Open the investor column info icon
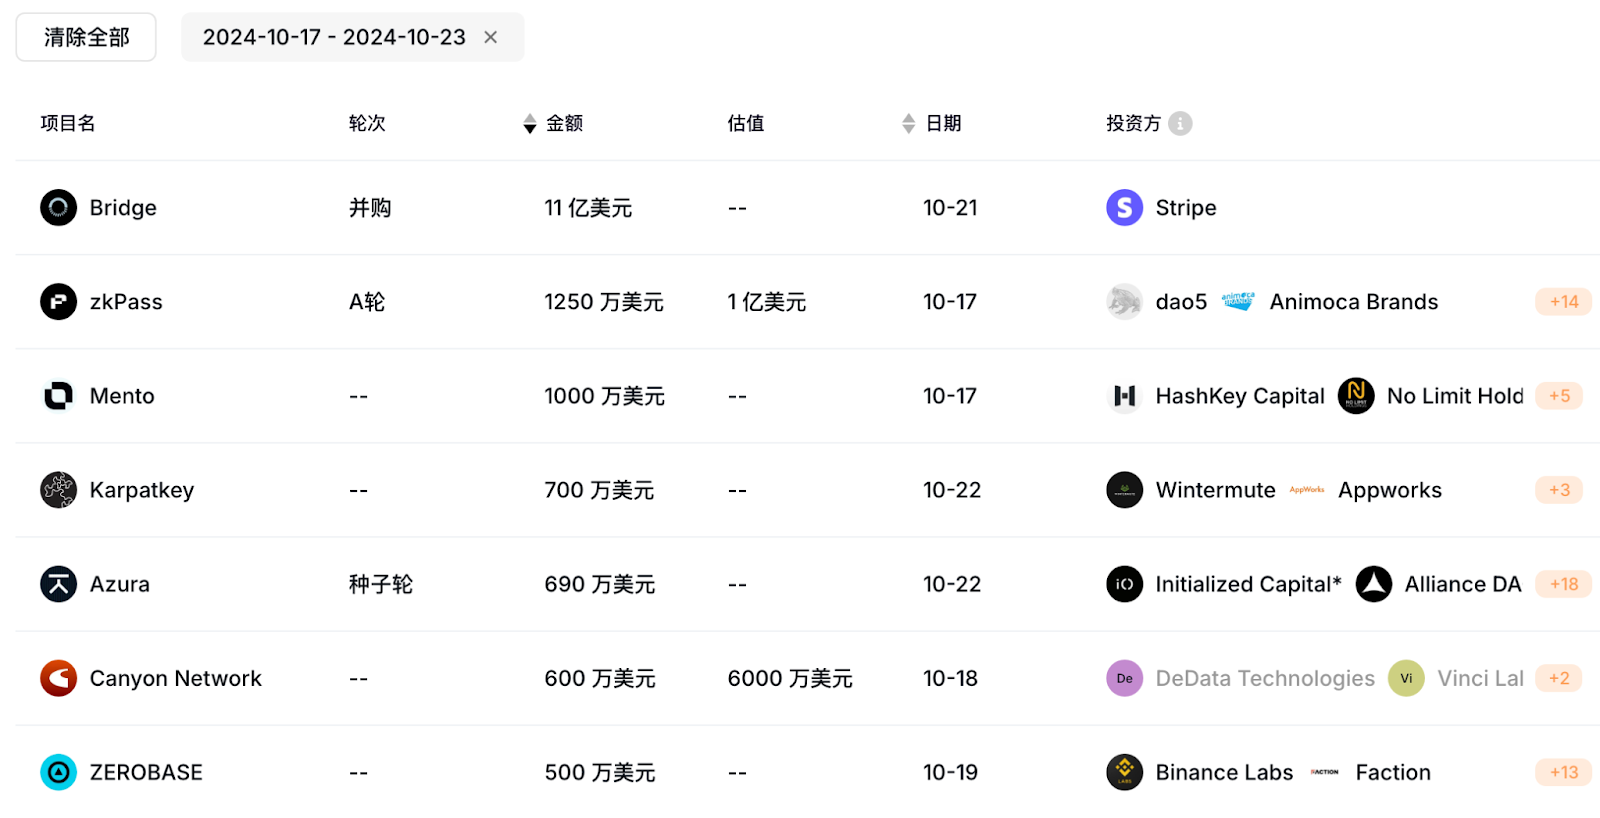1600x818 pixels. click(1180, 123)
